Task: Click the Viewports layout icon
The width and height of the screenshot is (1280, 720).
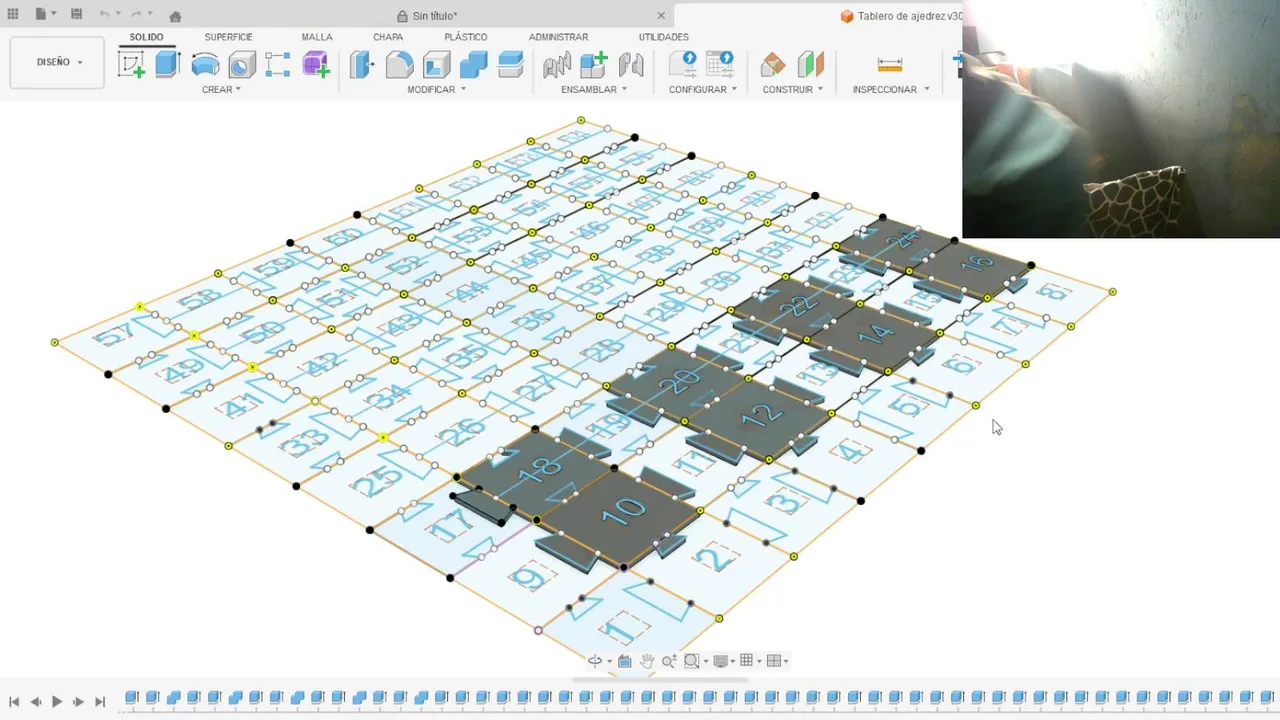Action: 773,661
